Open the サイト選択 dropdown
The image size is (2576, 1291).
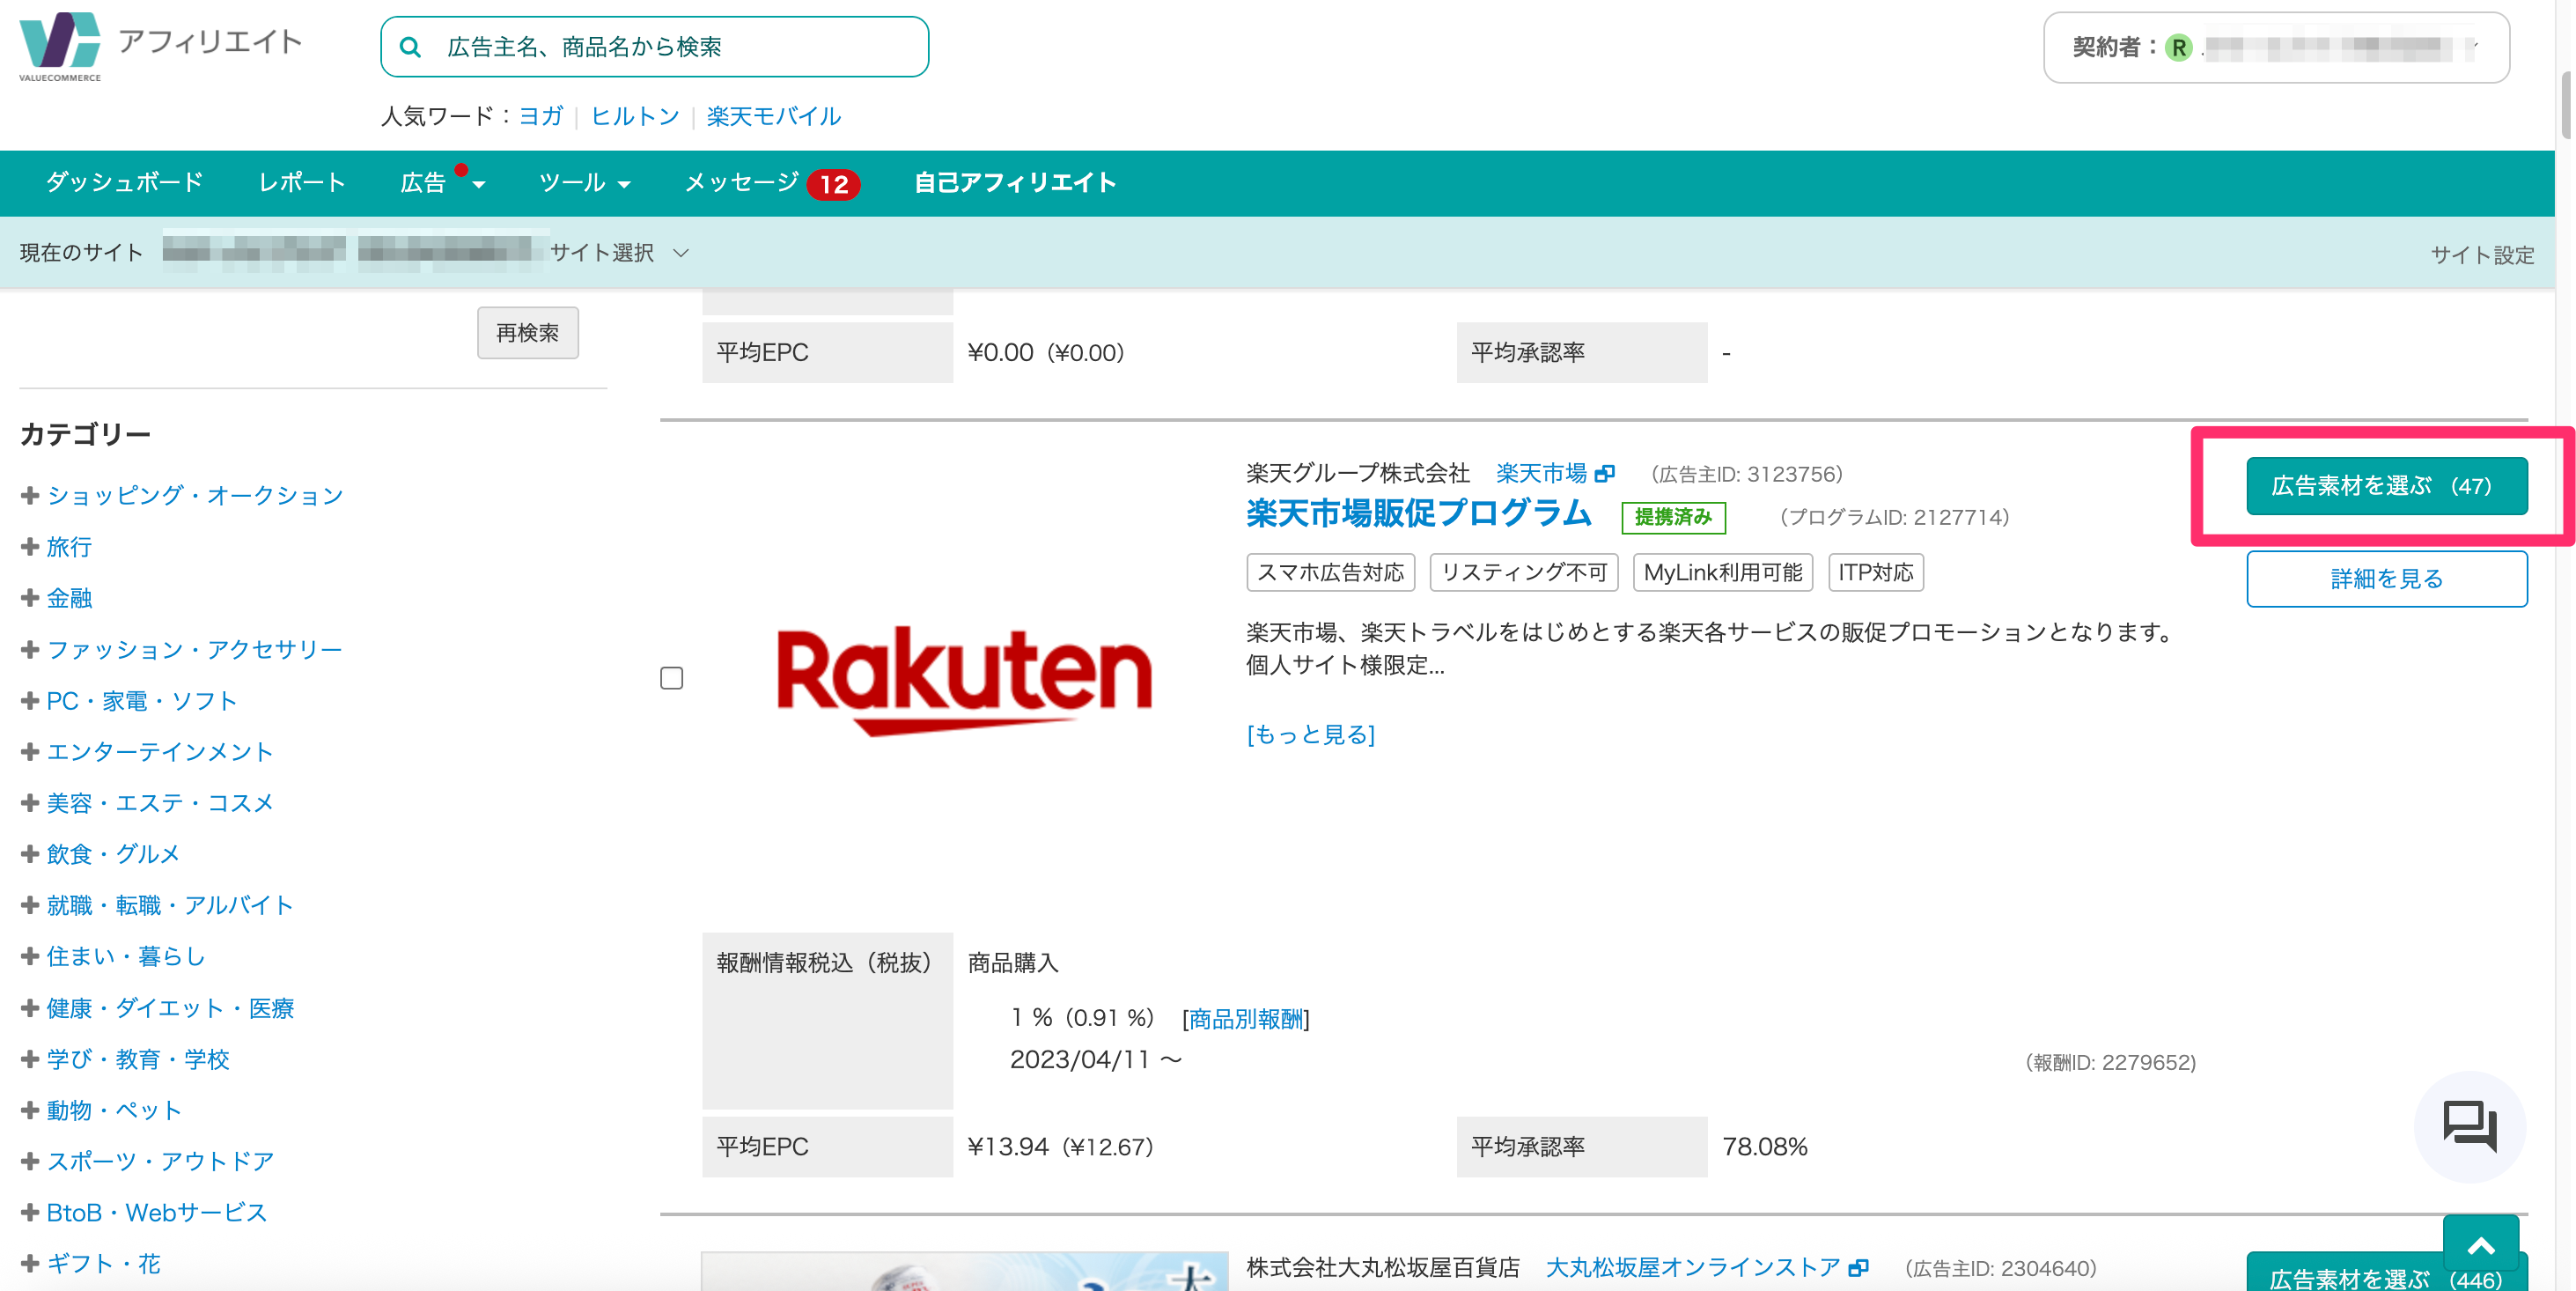pyautogui.click(x=619, y=253)
